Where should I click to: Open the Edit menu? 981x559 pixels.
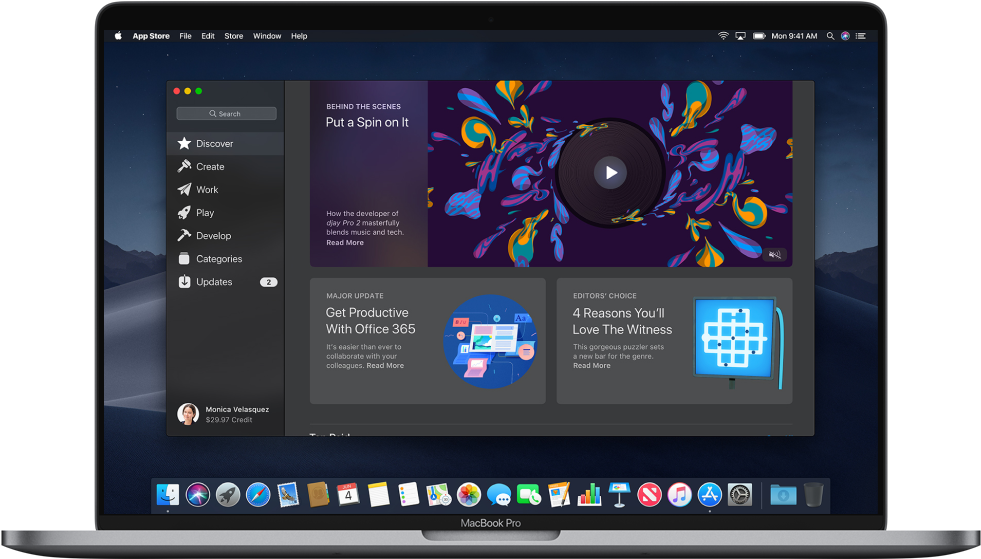[208, 36]
